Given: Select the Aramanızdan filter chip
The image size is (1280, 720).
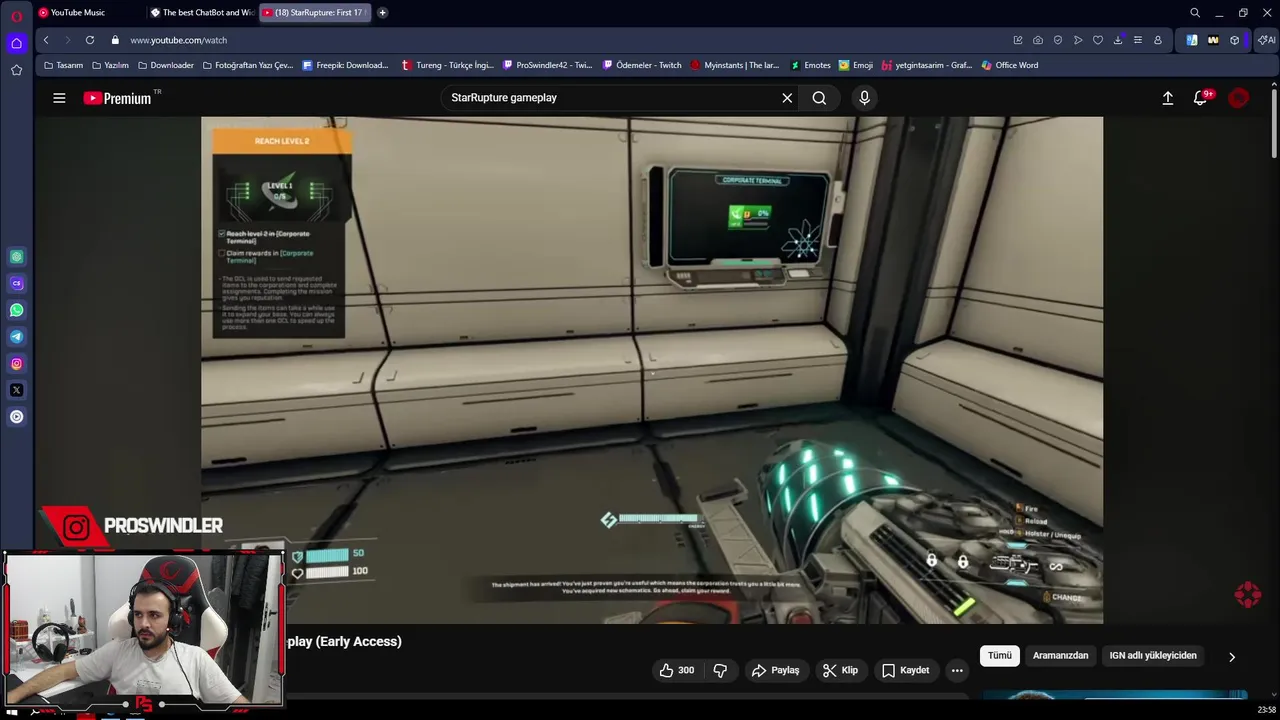Looking at the screenshot, I should tap(1060, 656).
